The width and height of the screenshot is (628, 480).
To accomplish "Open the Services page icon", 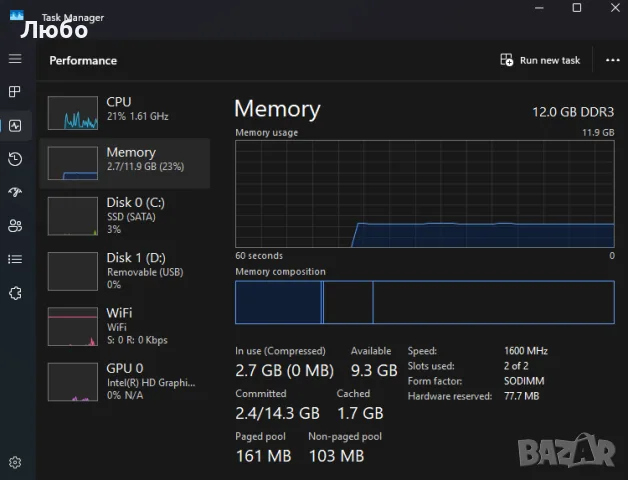I will coord(15,293).
